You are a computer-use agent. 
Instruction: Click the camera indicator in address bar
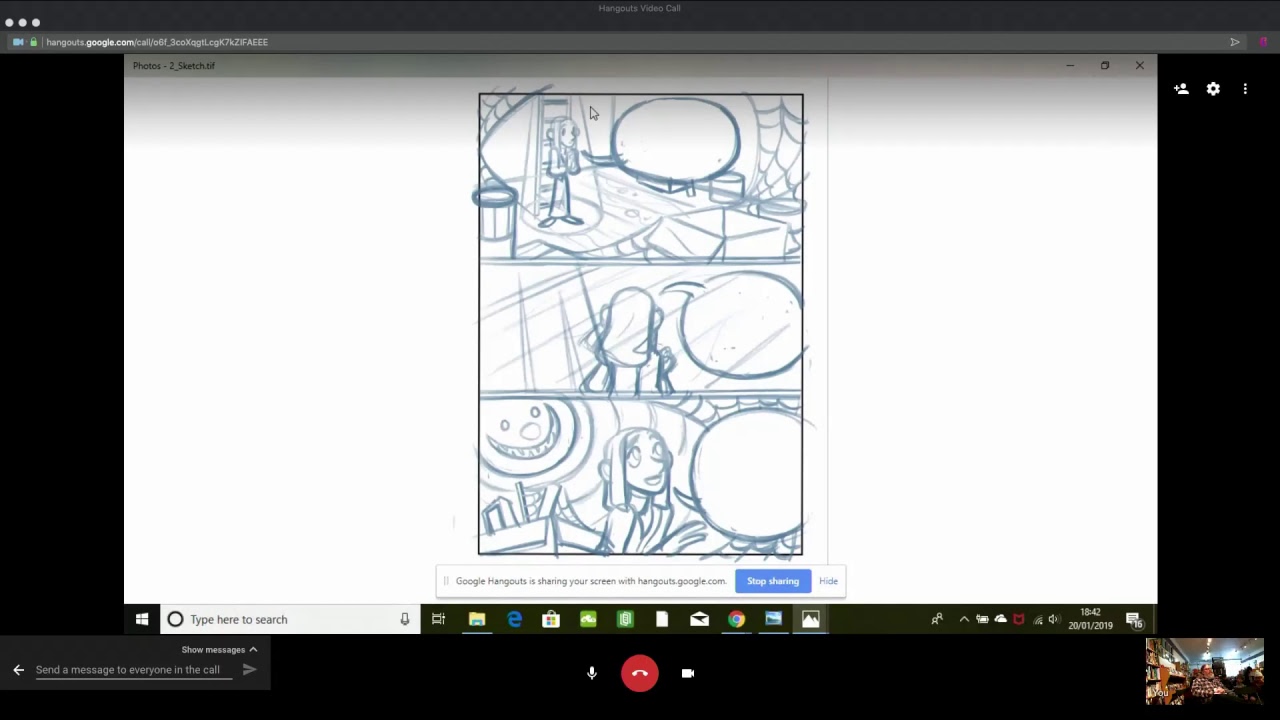pyautogui.click(x=18, y=42)
